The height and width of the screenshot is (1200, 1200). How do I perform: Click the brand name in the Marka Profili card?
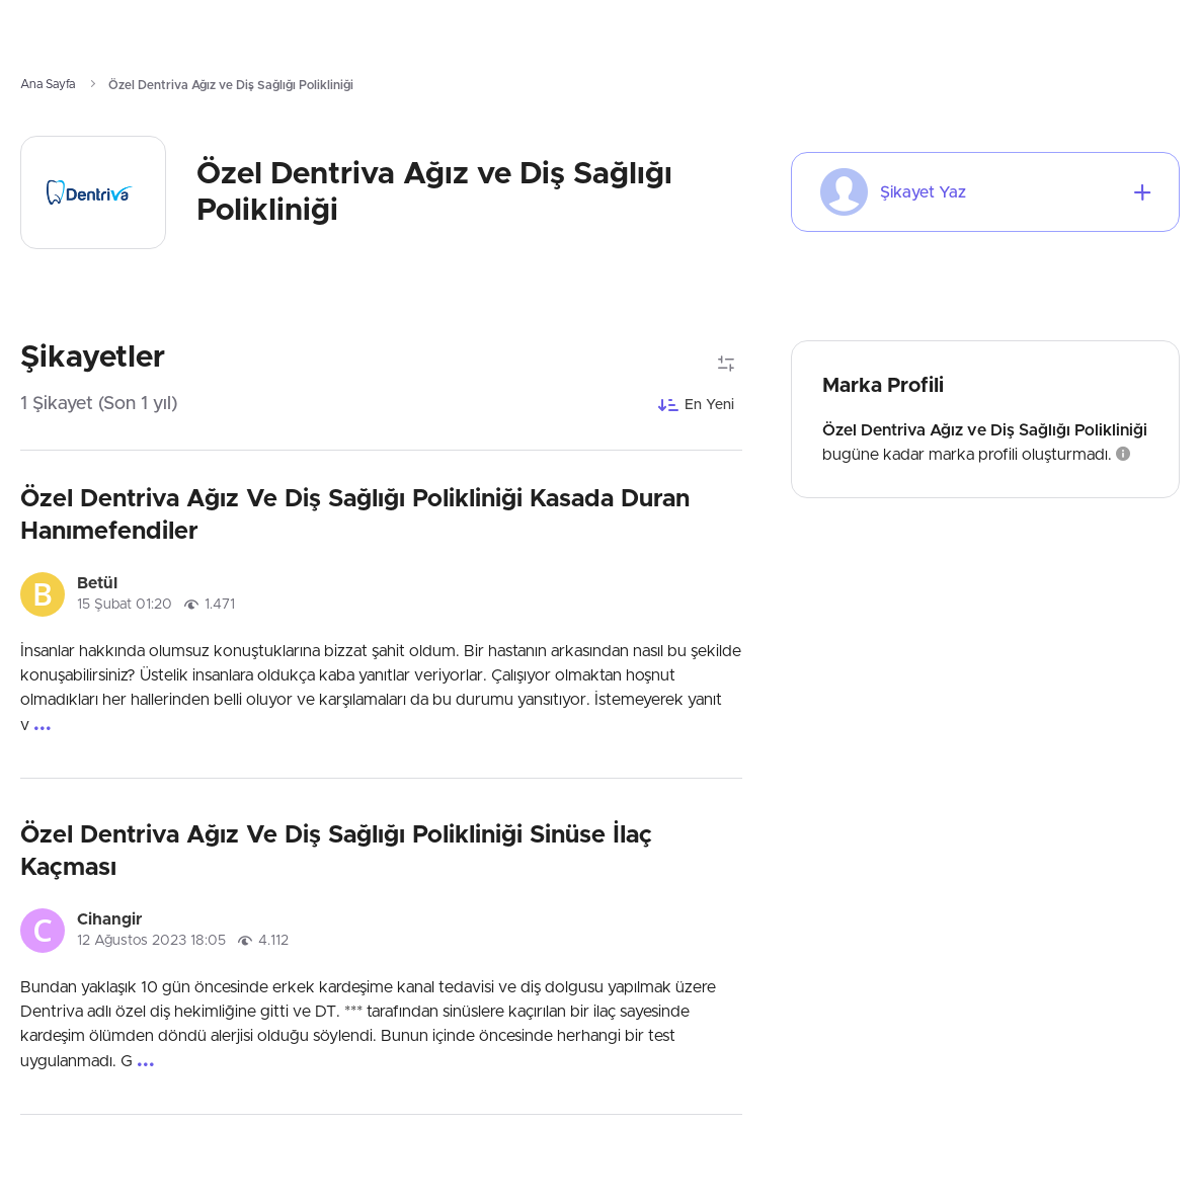click(x=984, y=430)
